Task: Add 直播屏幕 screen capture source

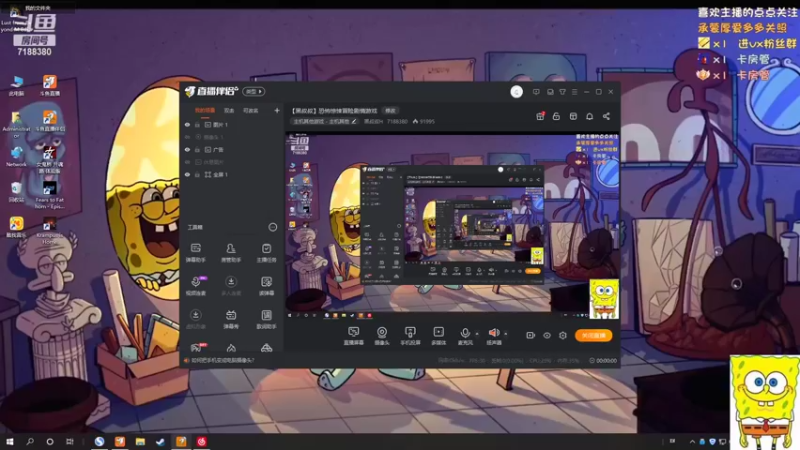Action: coord(354,336)
